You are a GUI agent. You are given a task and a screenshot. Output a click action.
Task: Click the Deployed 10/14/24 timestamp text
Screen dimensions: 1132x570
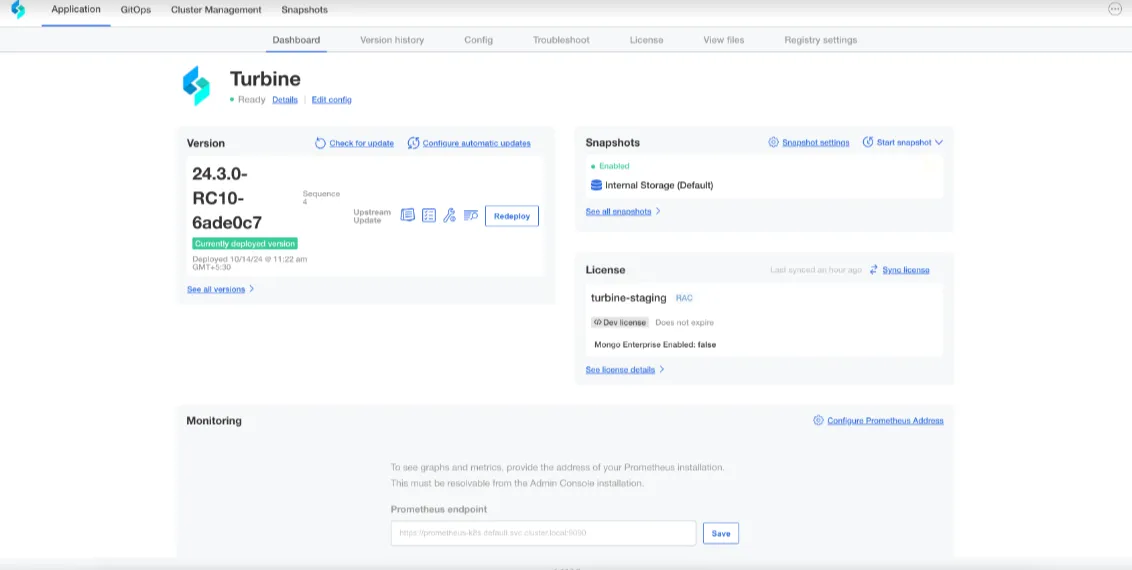click(x=250, y=263)
